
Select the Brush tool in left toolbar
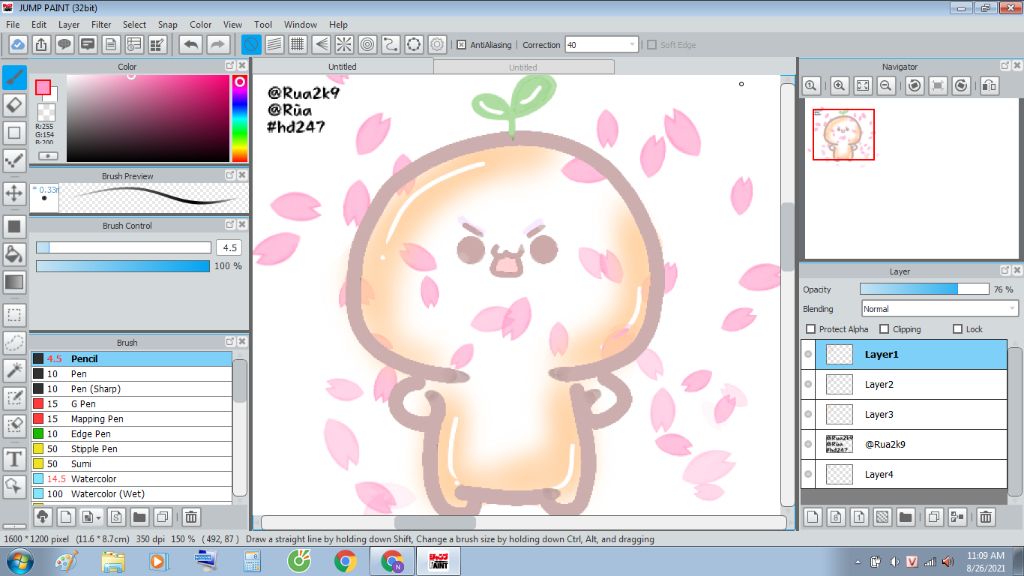click(x=14, y=77)
